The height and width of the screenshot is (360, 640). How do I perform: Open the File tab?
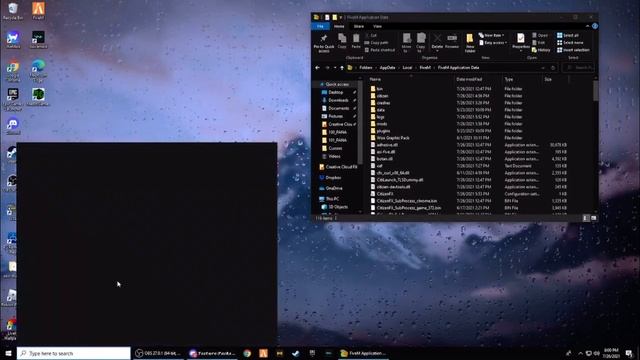click(x=320, y=27)
